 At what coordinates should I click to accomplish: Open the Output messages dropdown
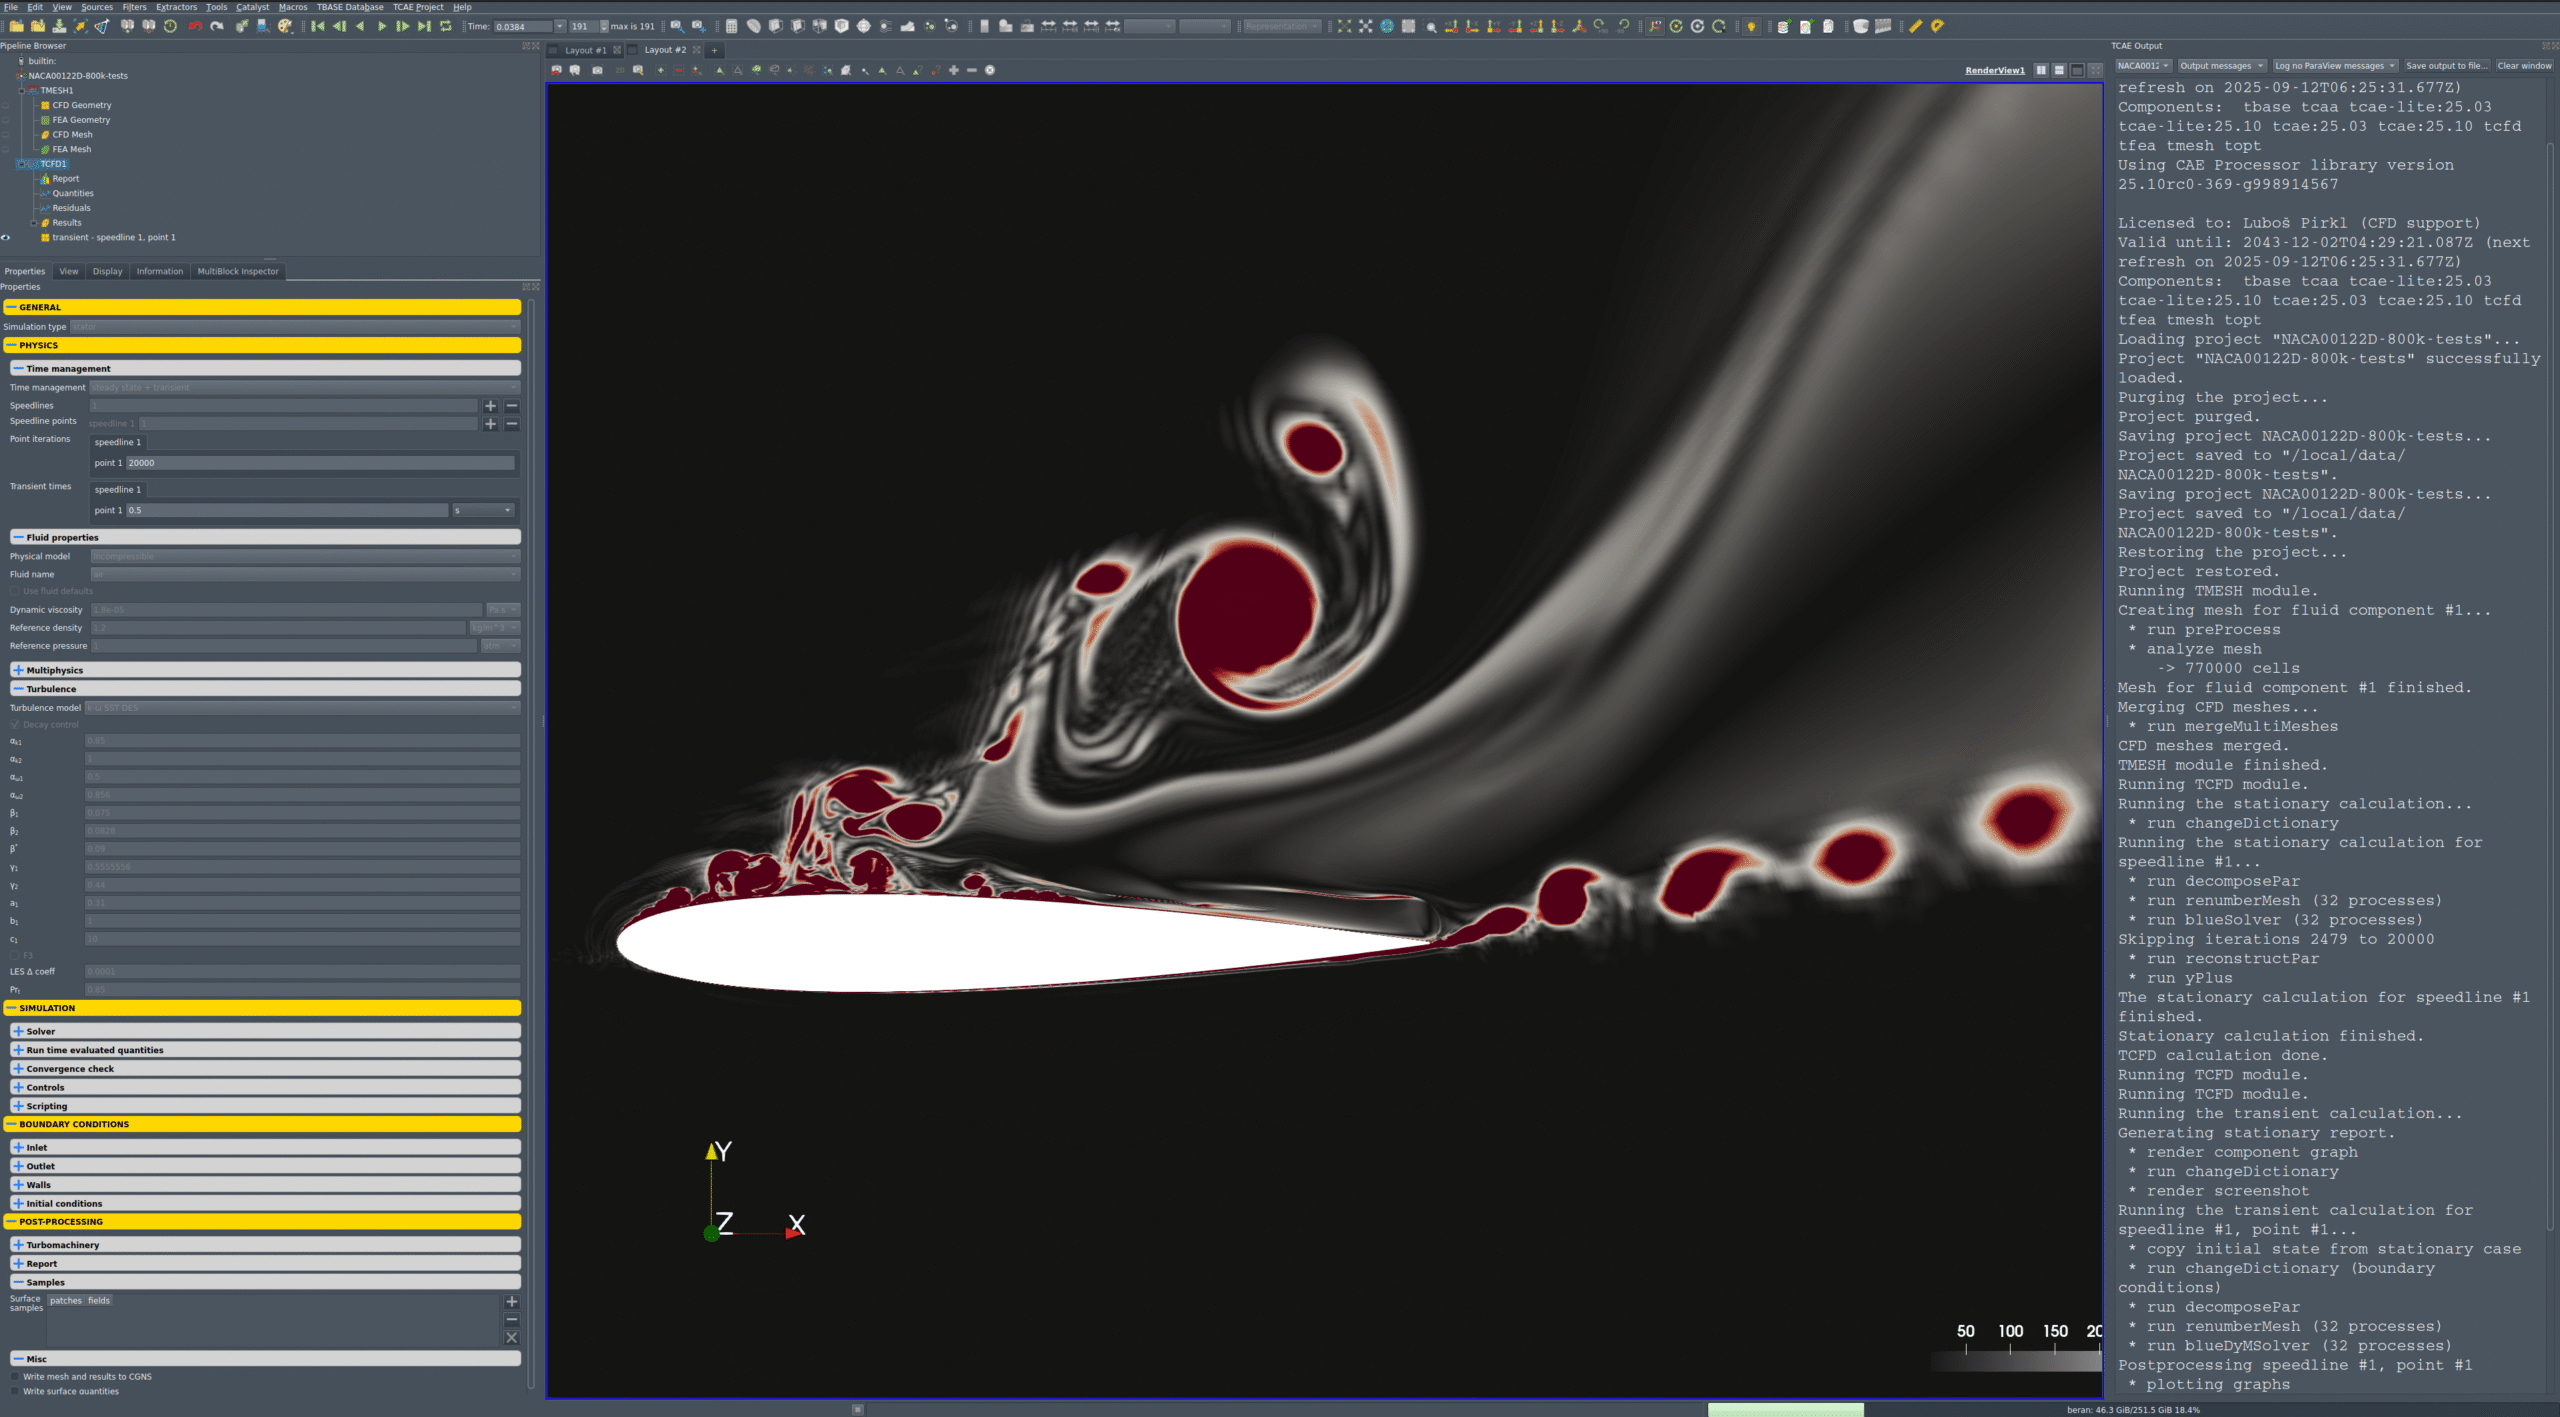pos(2222,66)
